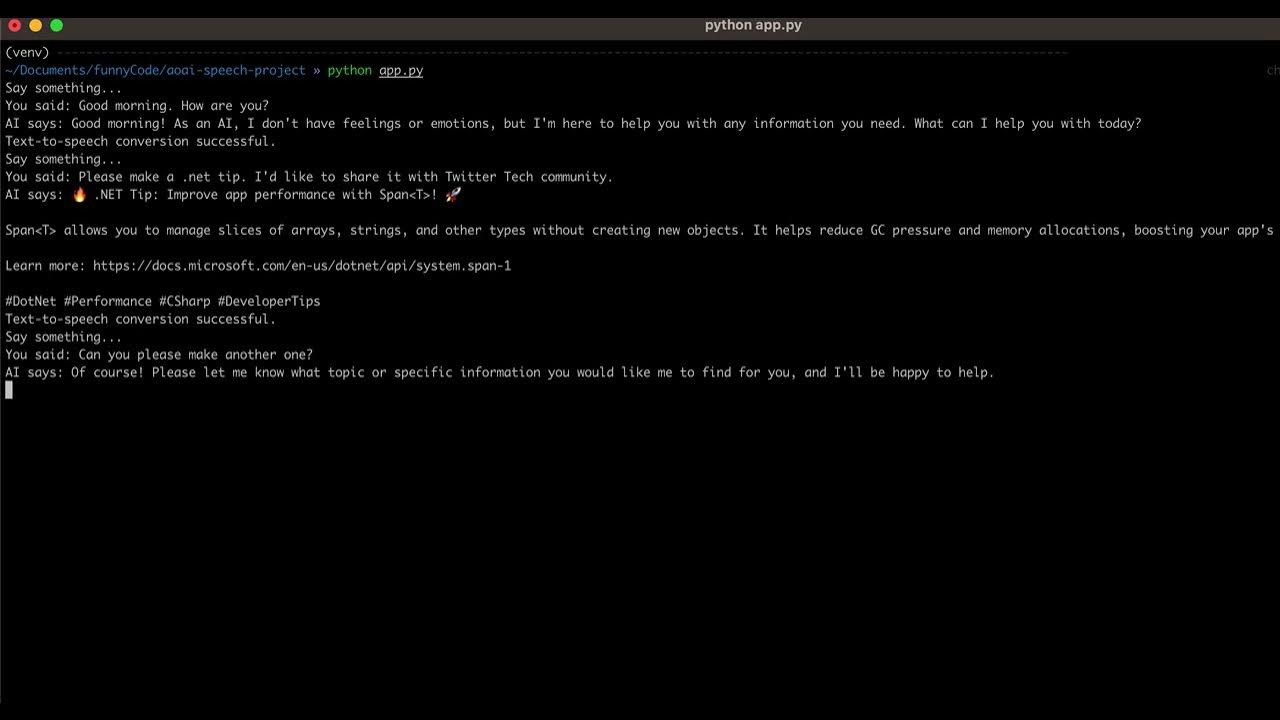
Task: Click the 'Learn more:' label
Action: (45, 266)
